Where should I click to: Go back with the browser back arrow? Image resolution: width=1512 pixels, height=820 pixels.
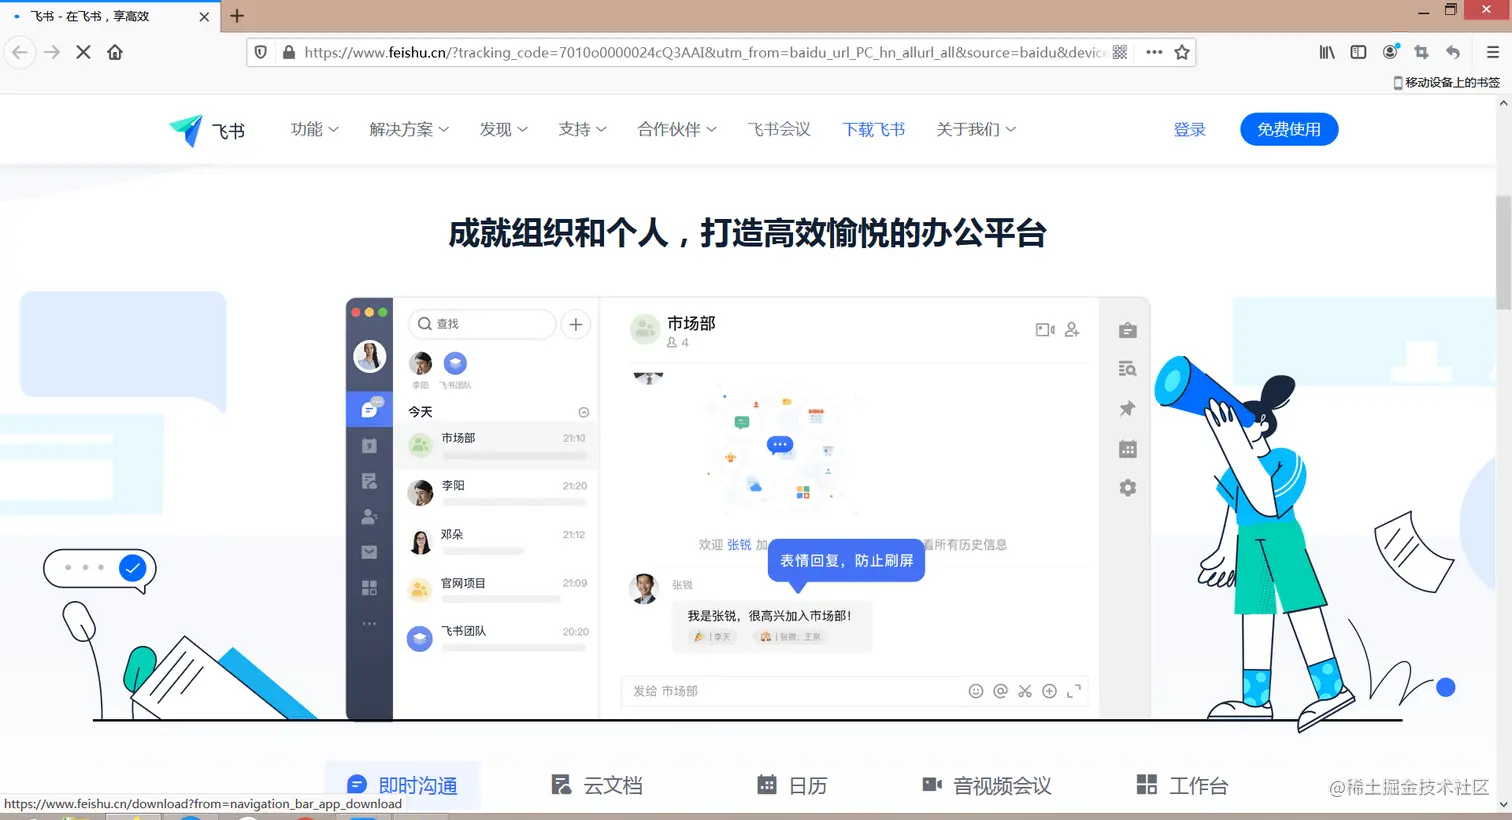(x=20, y=52)
